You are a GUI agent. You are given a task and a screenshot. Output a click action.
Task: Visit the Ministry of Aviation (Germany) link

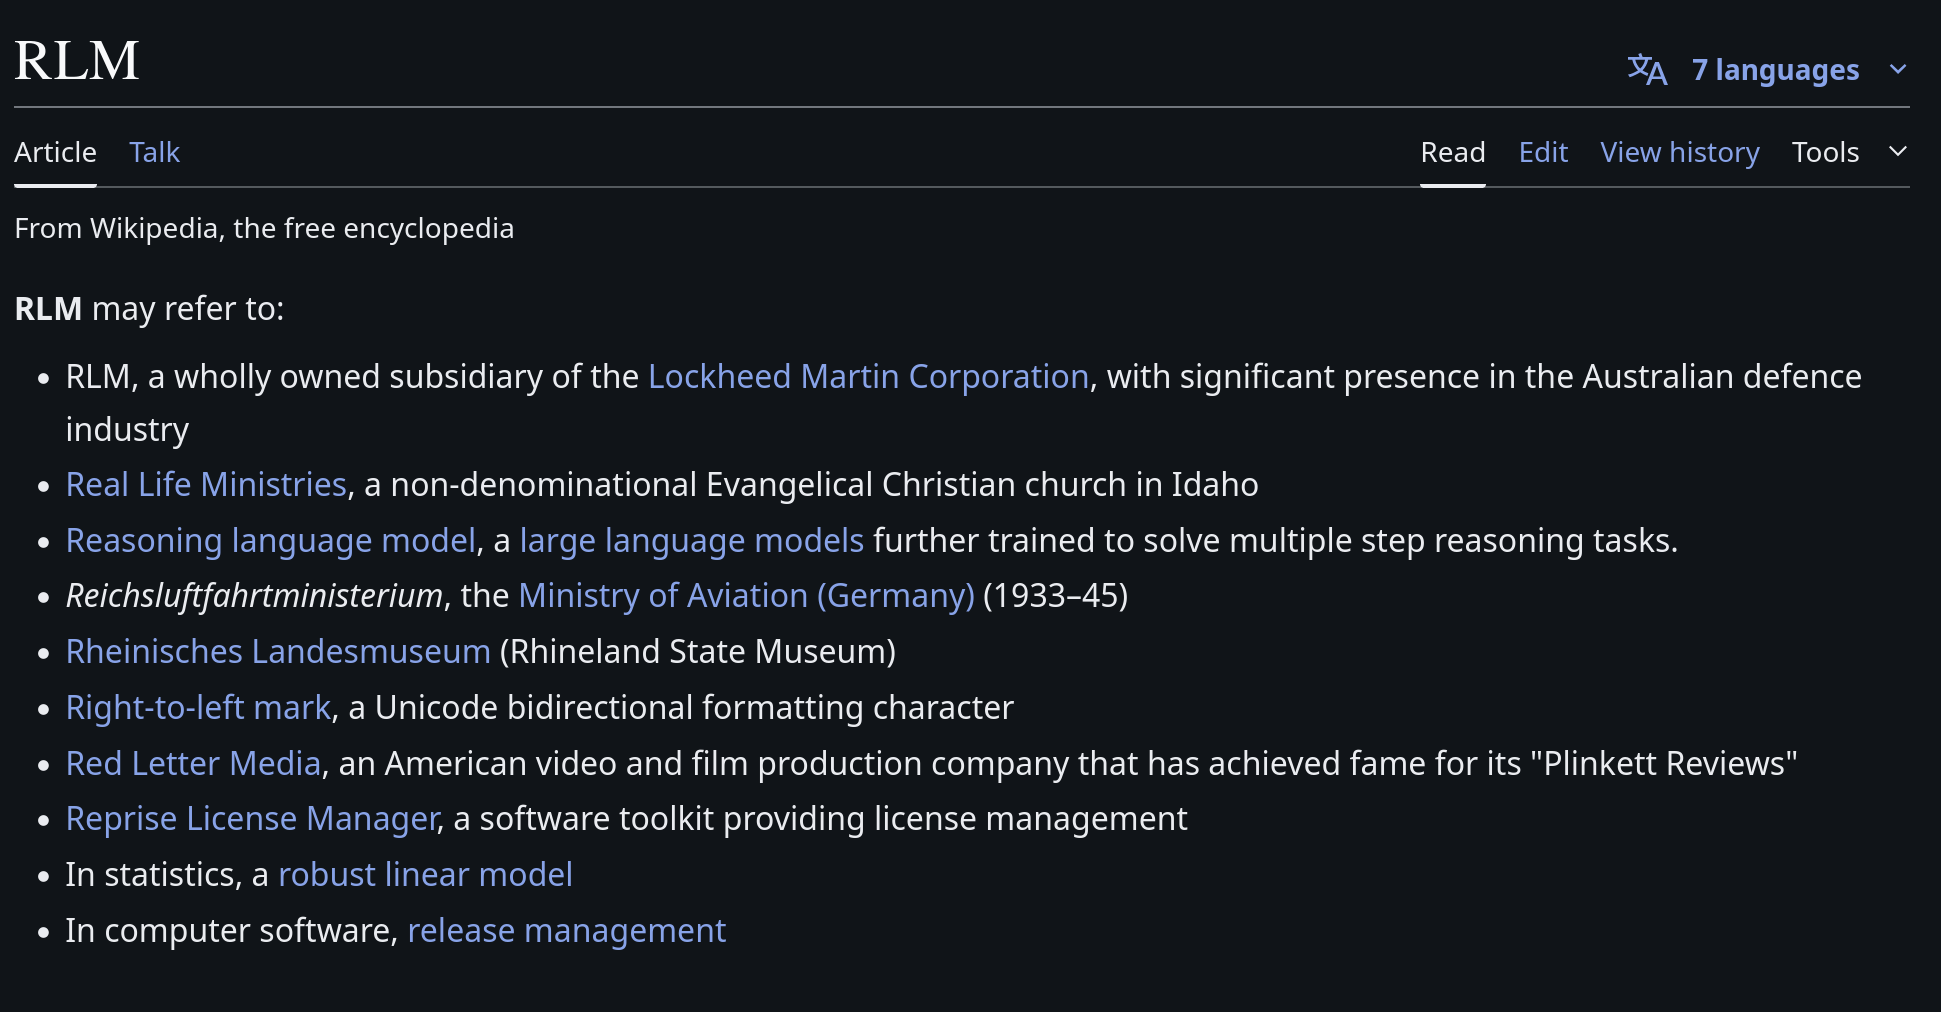click(x=746, y=596)
